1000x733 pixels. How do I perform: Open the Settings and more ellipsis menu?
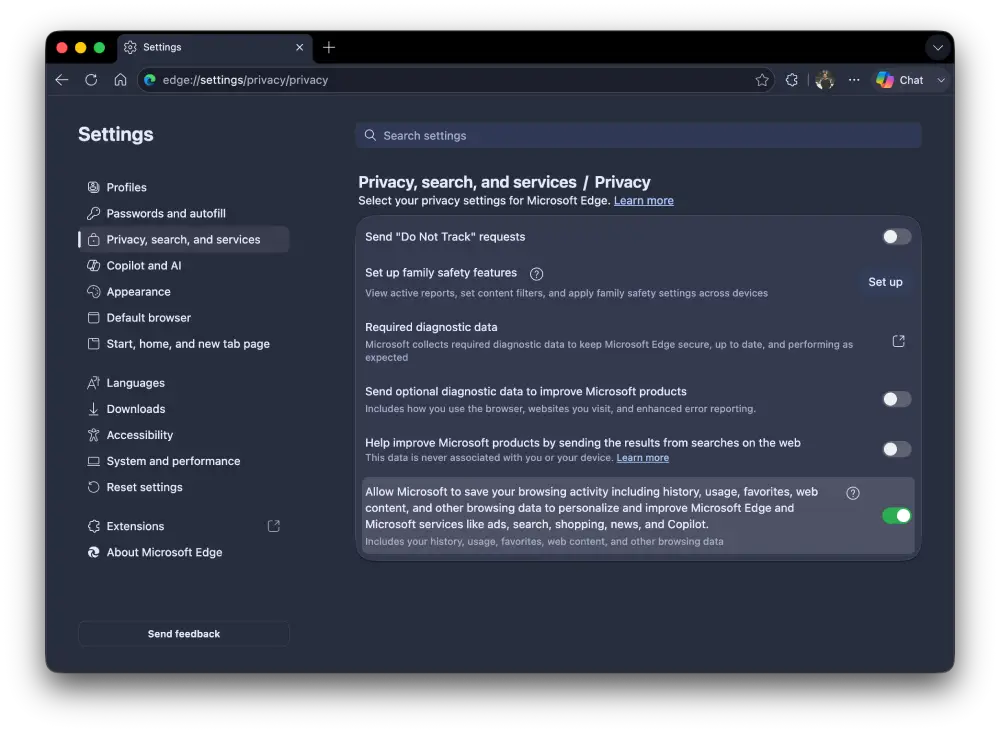pos(854,80)
